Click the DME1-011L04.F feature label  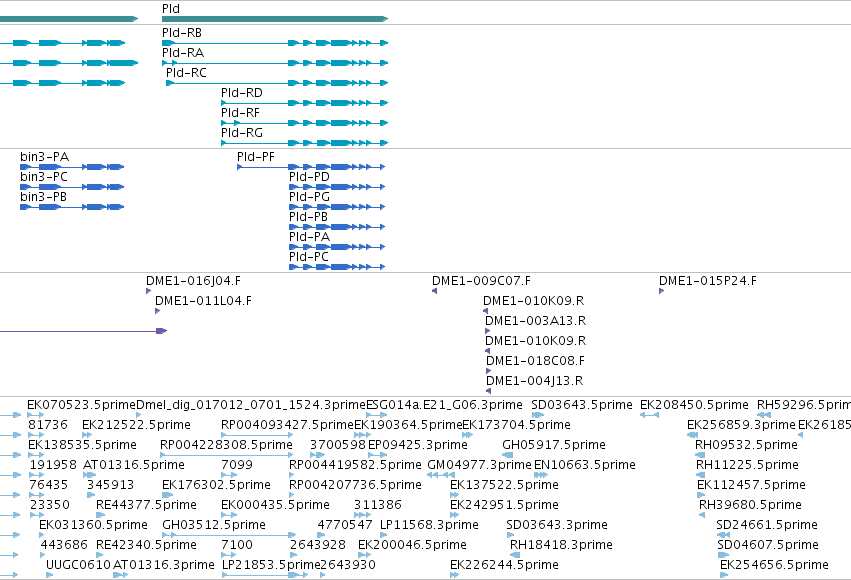click(x=203, y=301)
